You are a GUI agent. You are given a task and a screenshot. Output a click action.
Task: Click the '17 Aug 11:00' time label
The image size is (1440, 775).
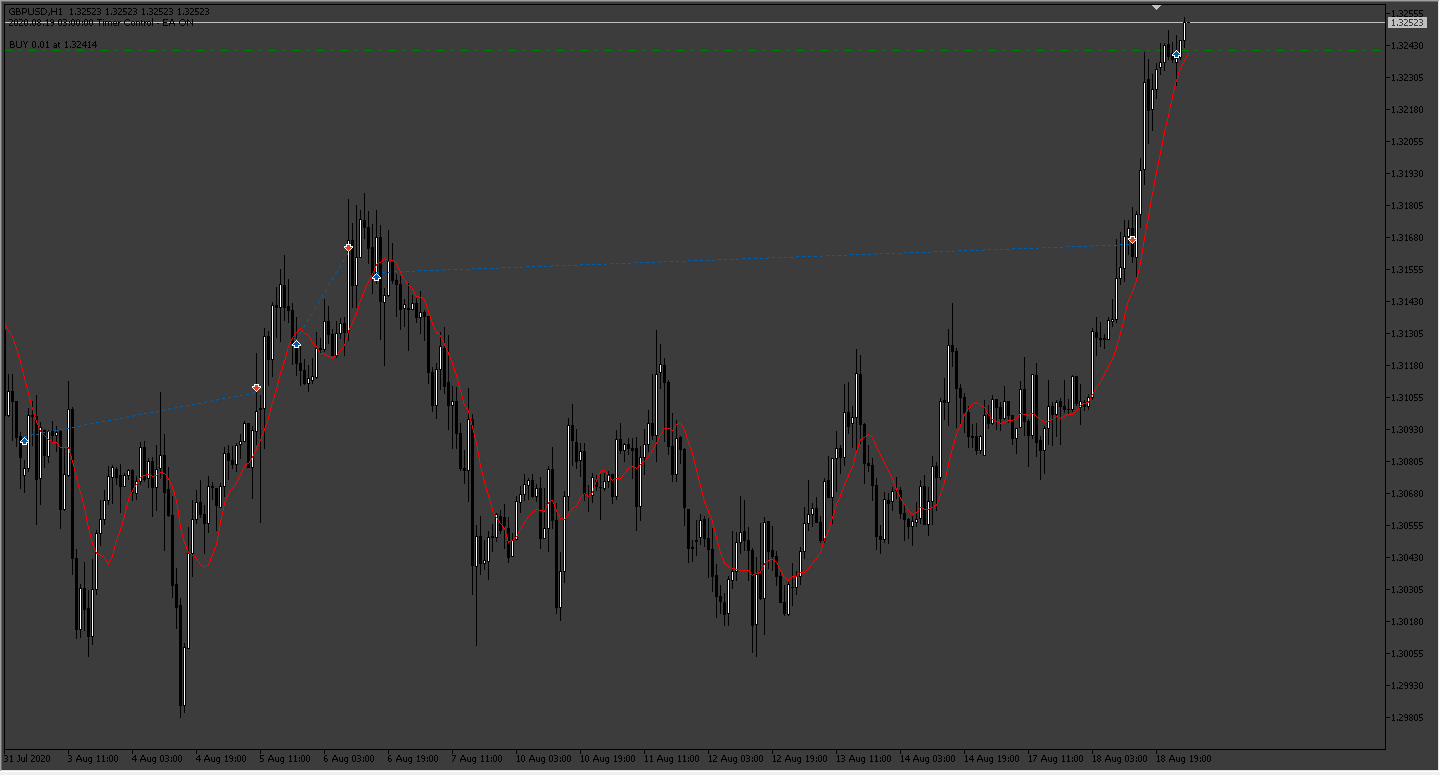(1056, 759)
